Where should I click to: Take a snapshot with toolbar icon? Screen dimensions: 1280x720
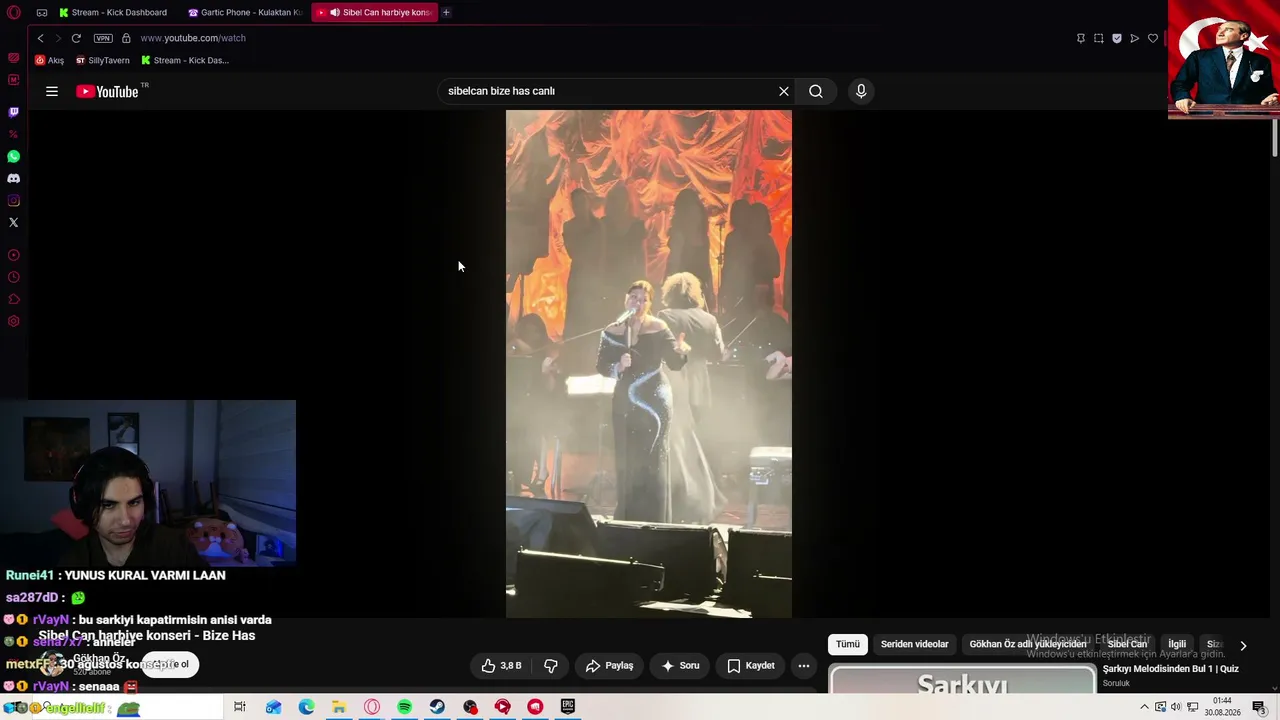pyautogui.click(x=1099, y=38)
